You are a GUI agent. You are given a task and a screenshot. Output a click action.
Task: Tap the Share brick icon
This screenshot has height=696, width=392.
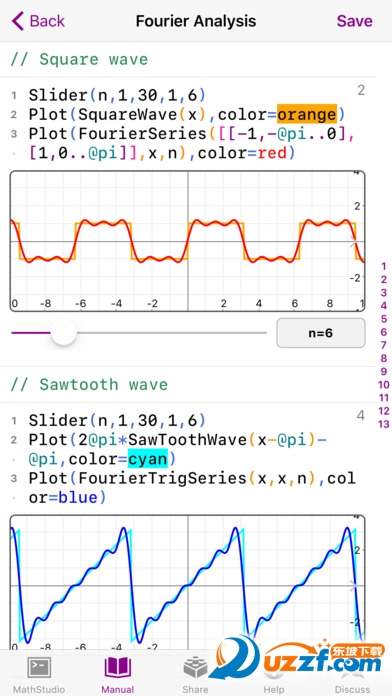[x=195, y=667]
